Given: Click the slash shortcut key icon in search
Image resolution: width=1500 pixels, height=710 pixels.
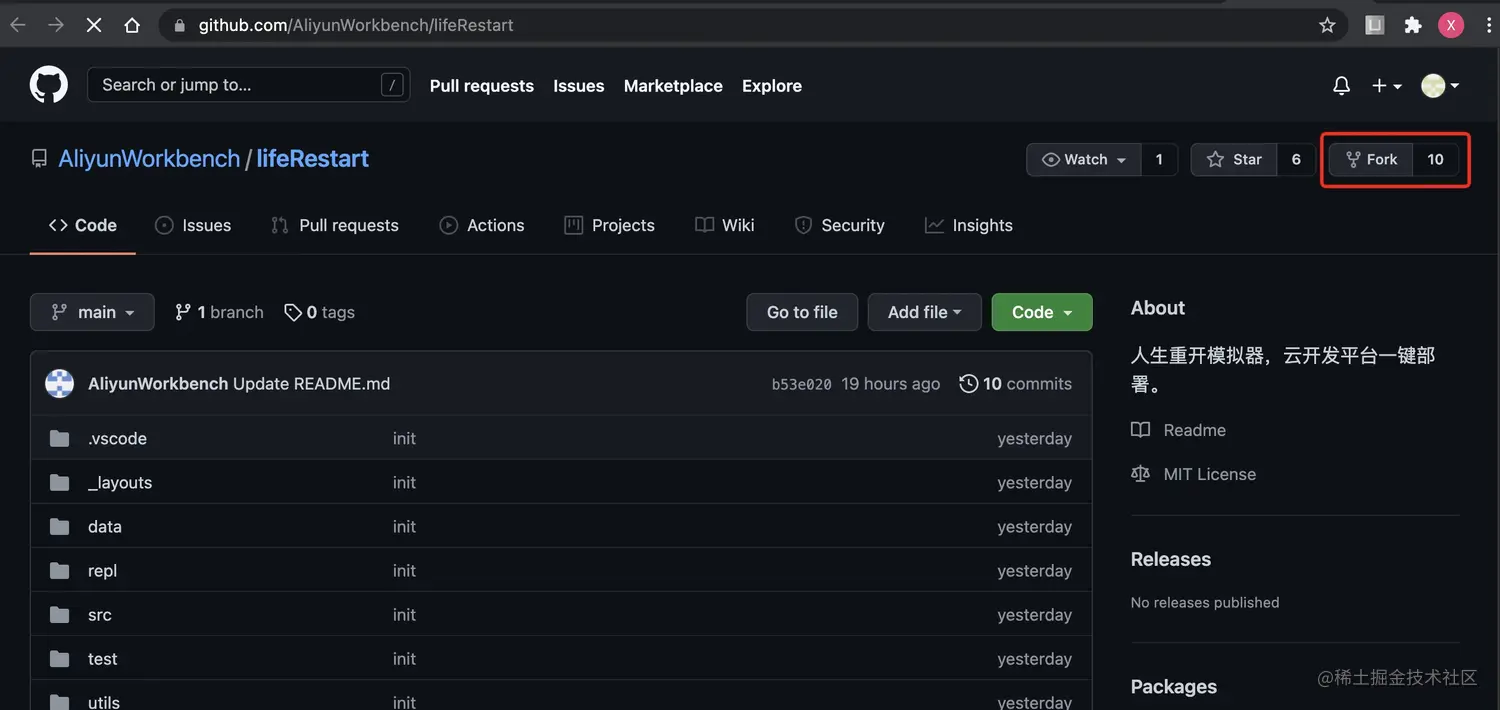Looking at the screenshot, I should [392, 85].
